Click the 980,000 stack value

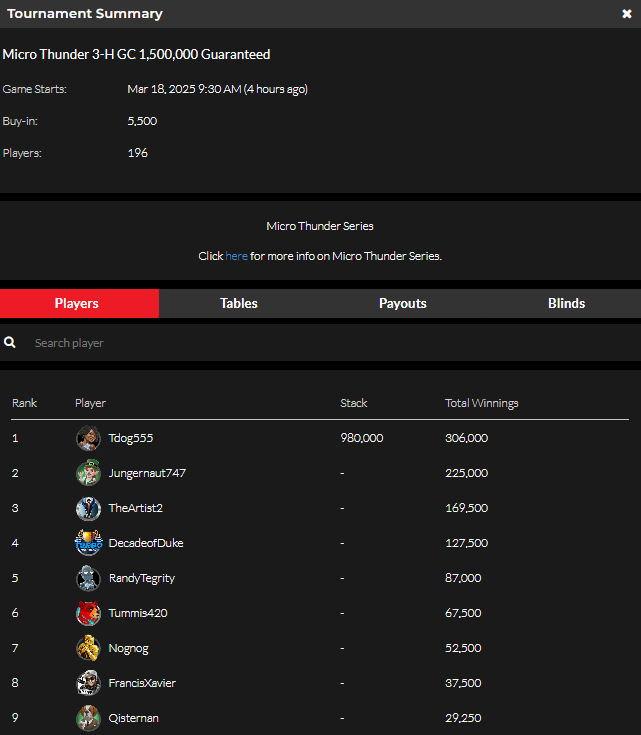click(362, 438)
